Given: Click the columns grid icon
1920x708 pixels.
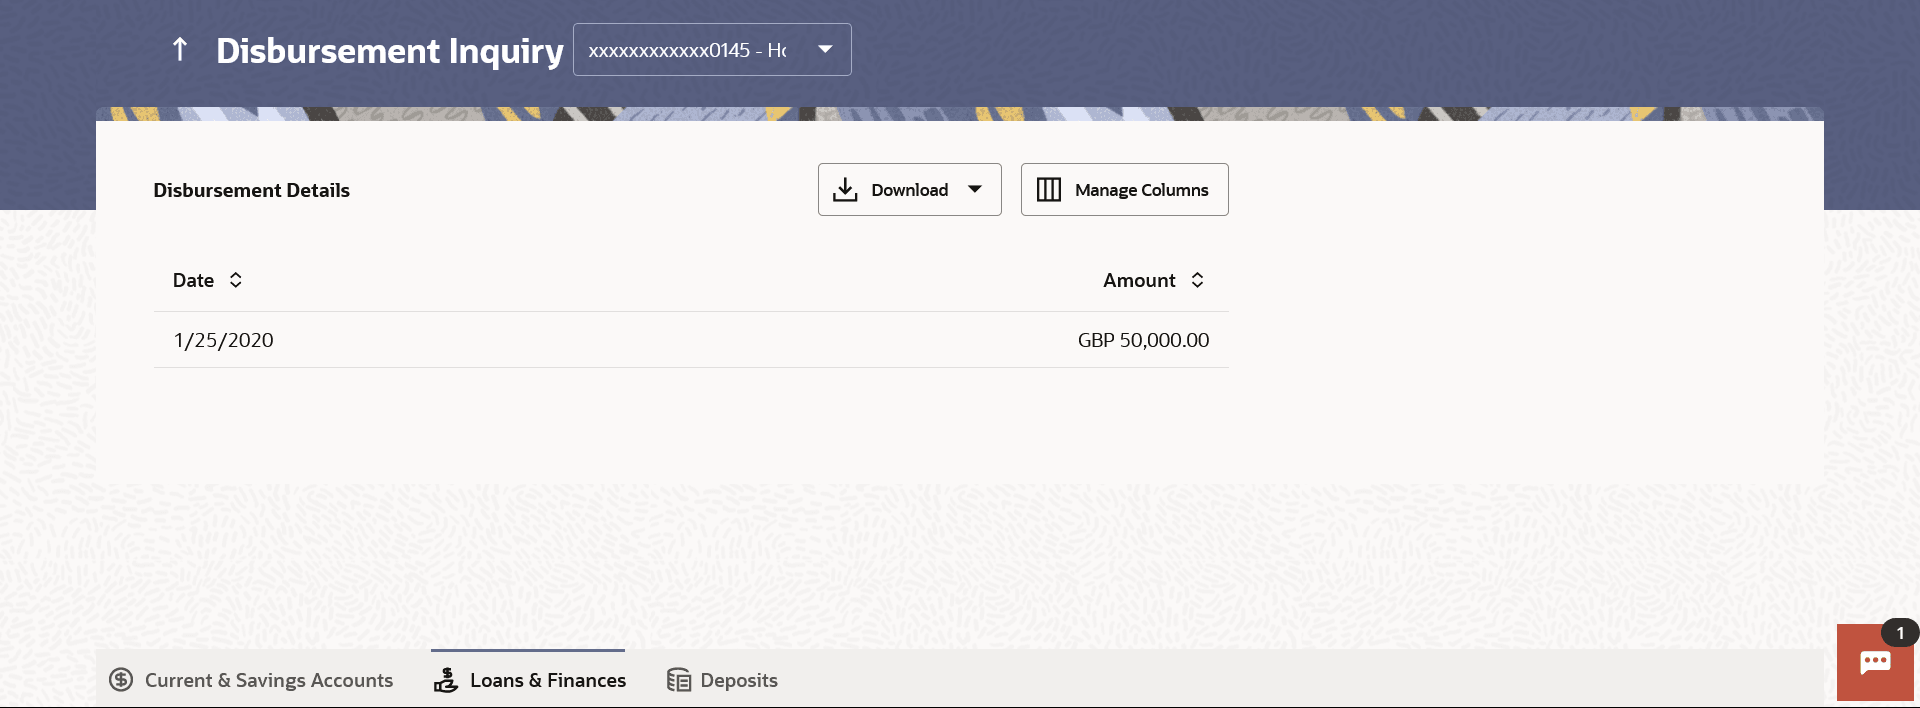Looking at the screenshot, I should (1049, 190).
